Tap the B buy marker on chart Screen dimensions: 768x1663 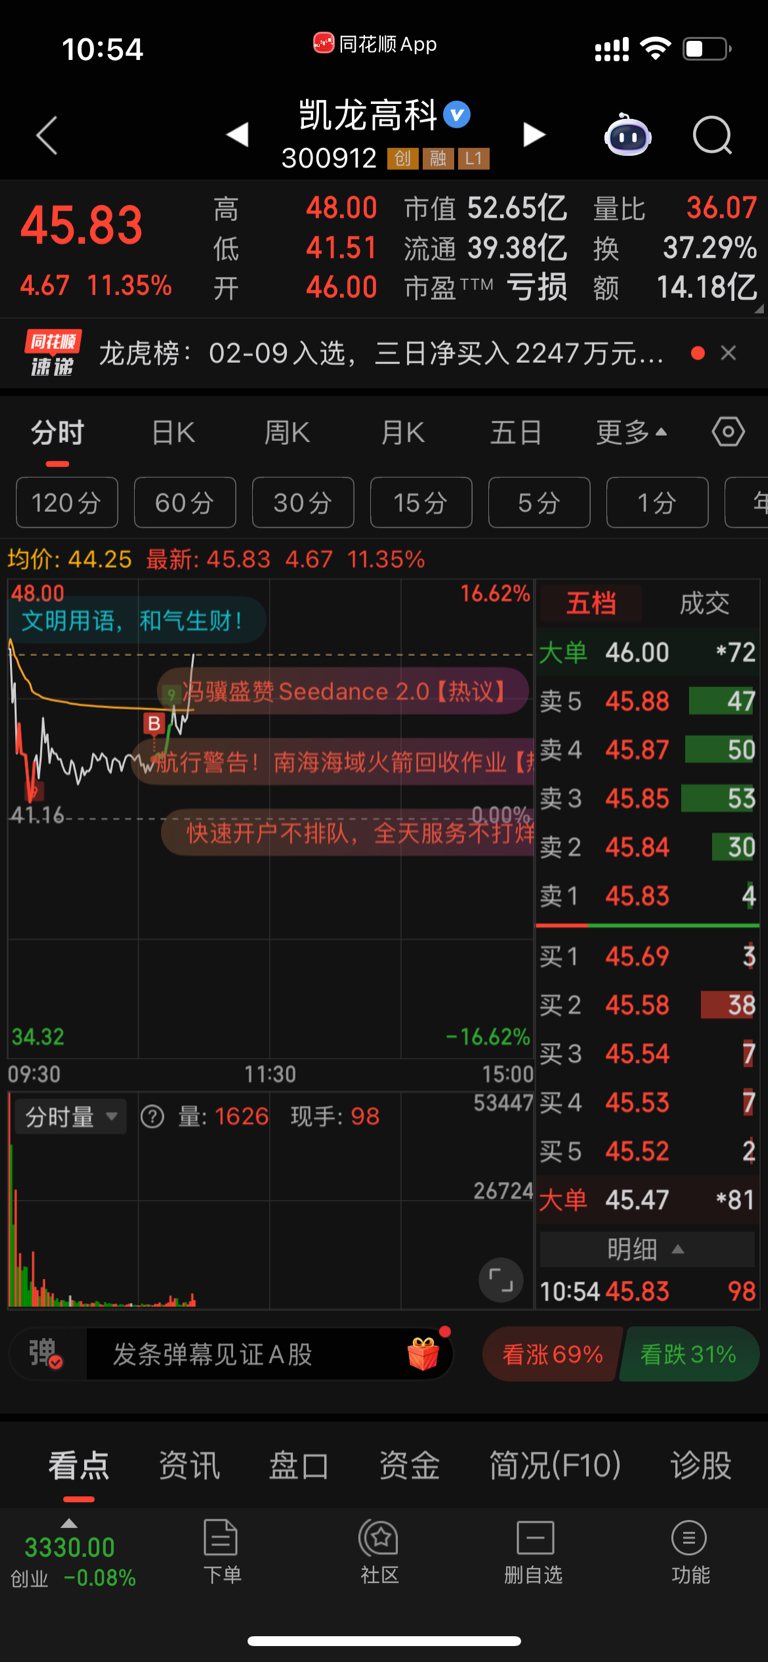(154, 723)
